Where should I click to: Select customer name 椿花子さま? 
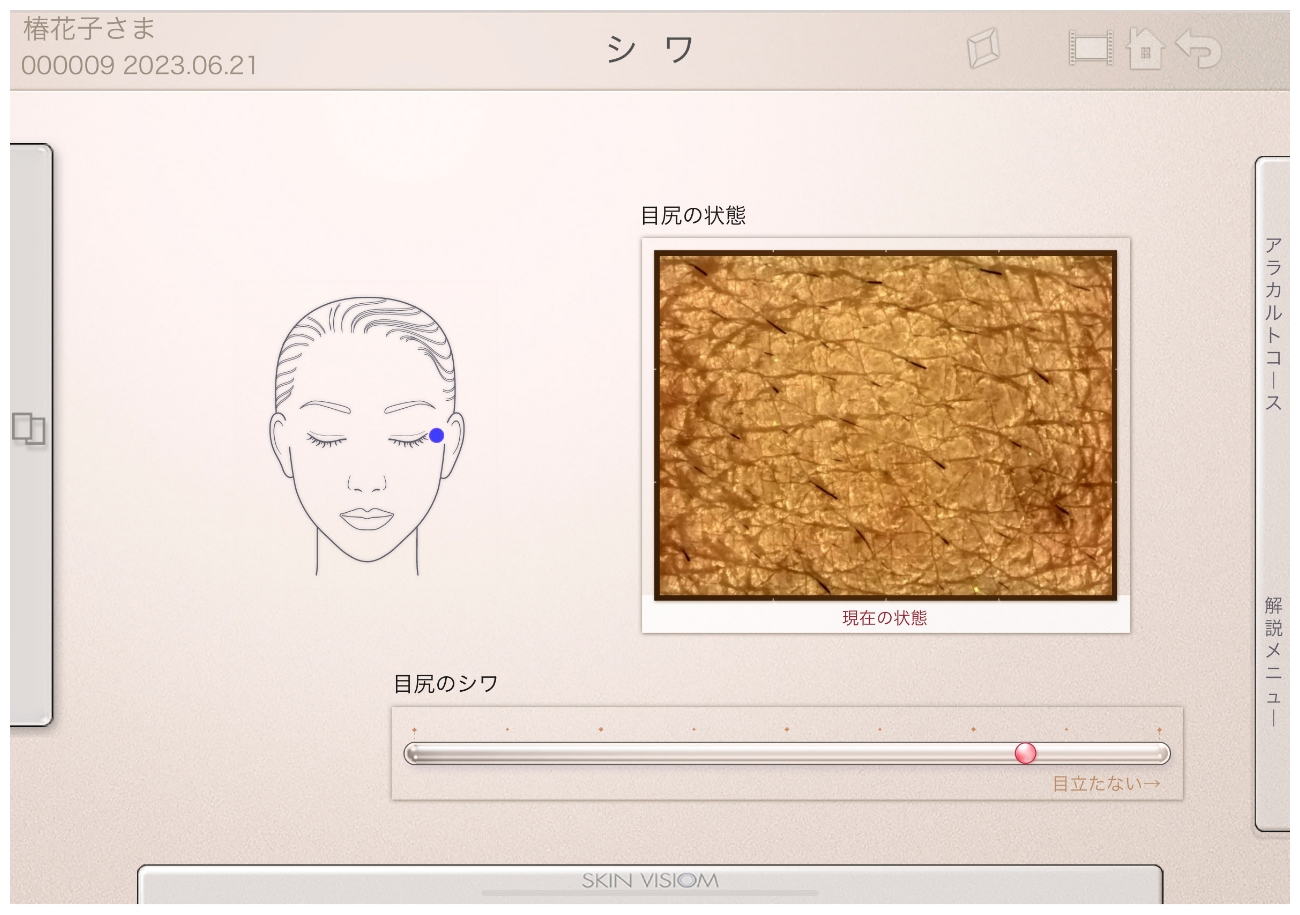89,29
